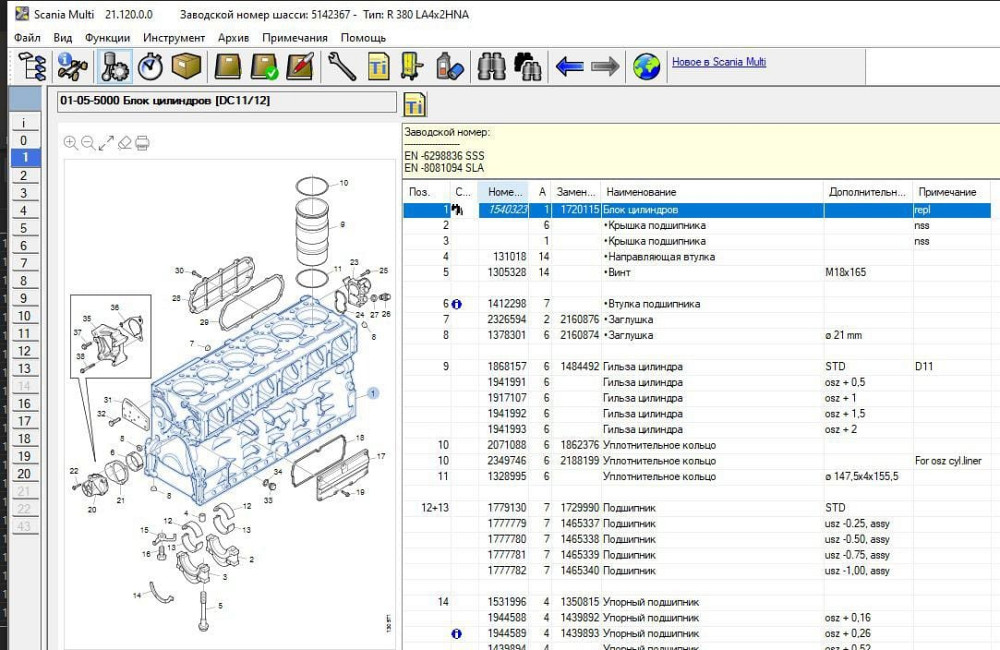Open the Помощь menu
Image resolution: width=1000 pixels, height=650 pixels.
point(363,38)
